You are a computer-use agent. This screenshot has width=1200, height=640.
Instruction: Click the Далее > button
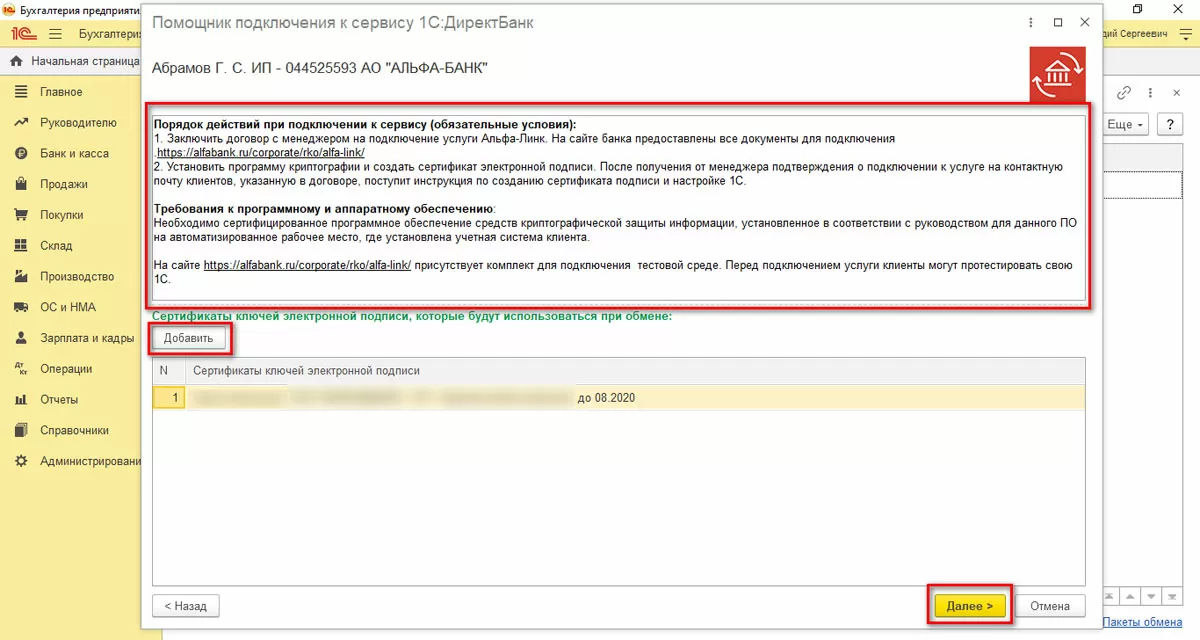pyautogui.click(x=969, y=606)
